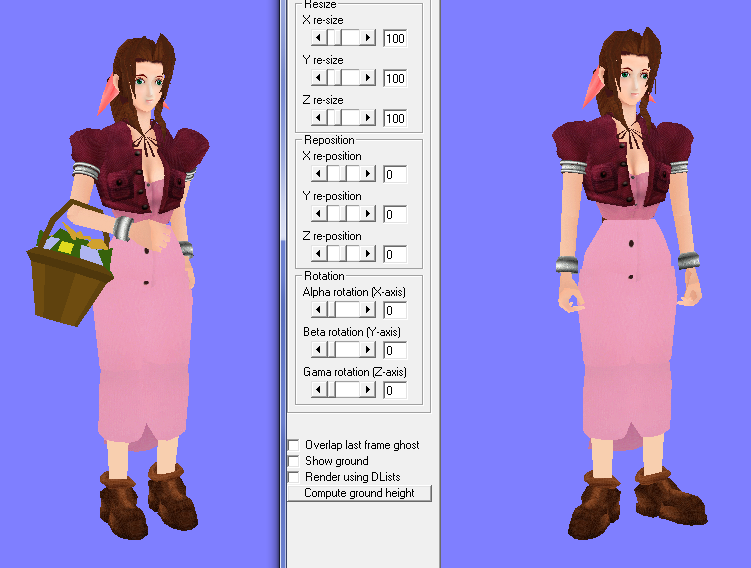Click left arrow of Z re-position slider
751x568 pixels.
click(318, 253)
